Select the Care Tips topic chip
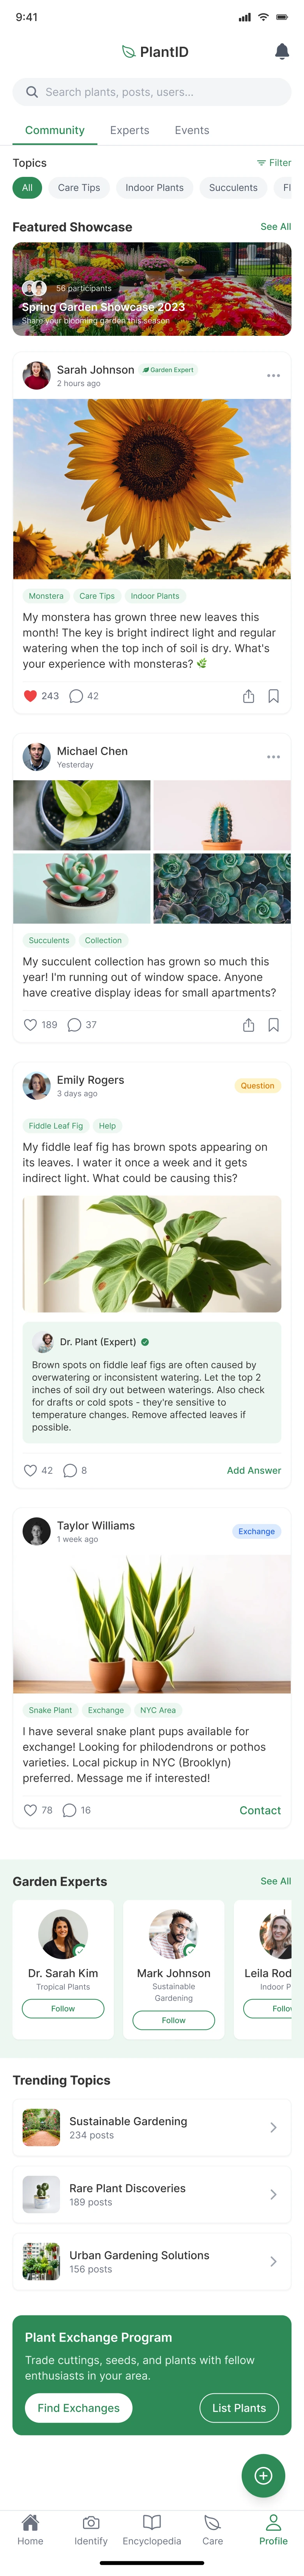 [79, 188]
